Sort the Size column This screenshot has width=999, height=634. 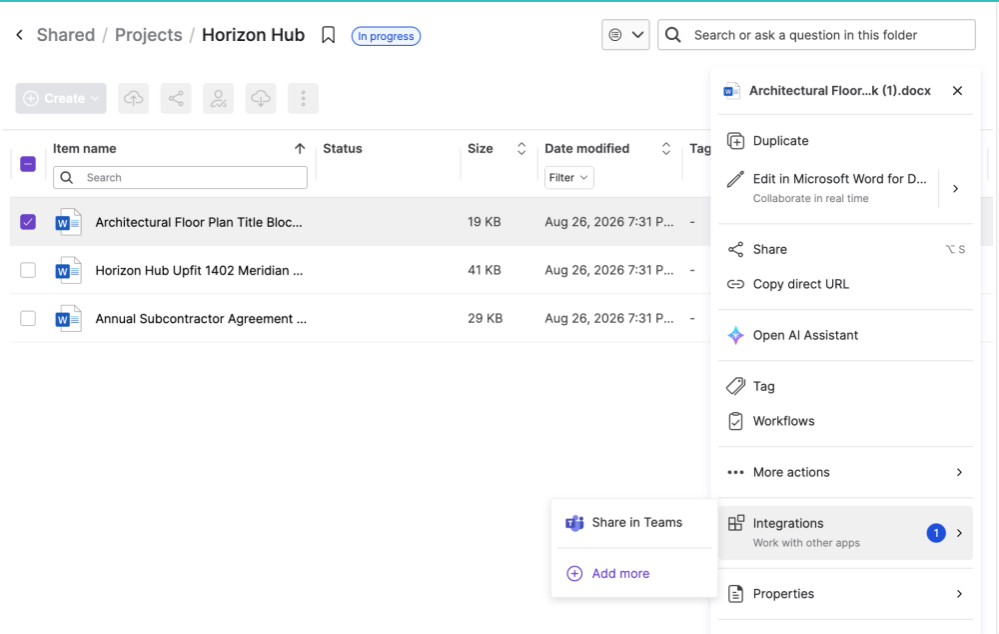click(521, 148)
